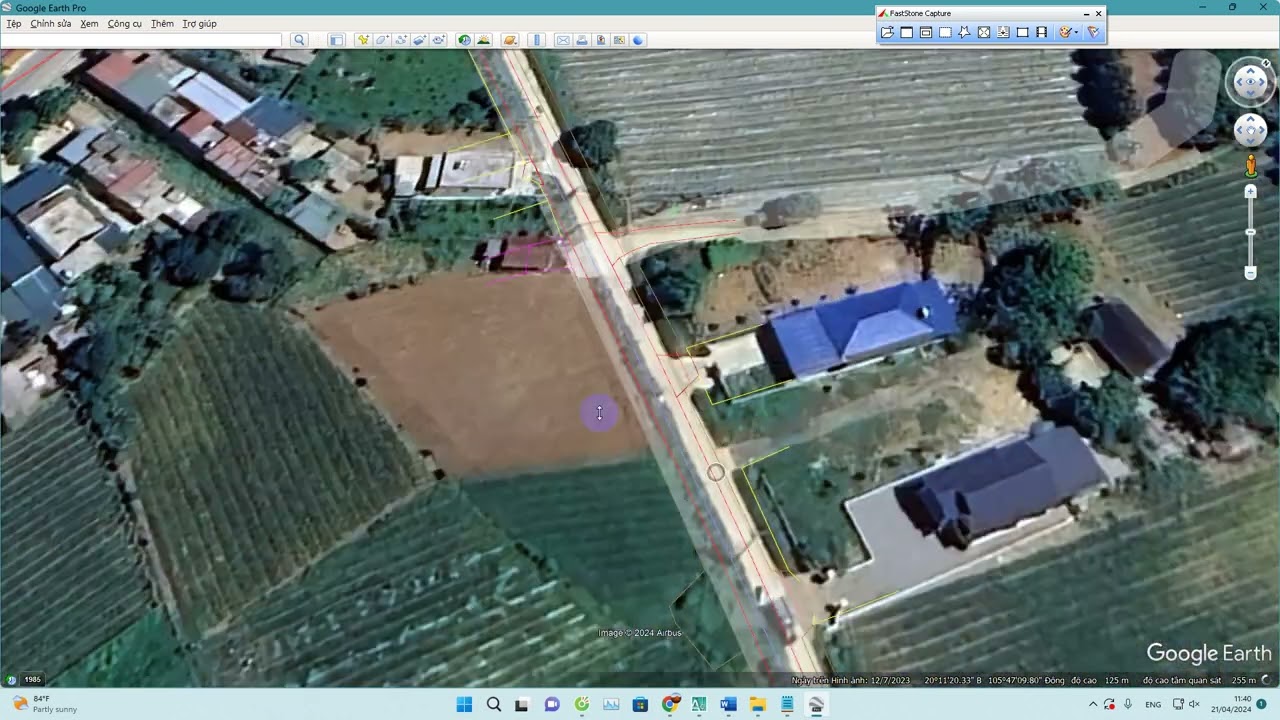Show hidden tray icons chevron
The height and width of the screenshot is (720, 1280).
click(1092, 704)
